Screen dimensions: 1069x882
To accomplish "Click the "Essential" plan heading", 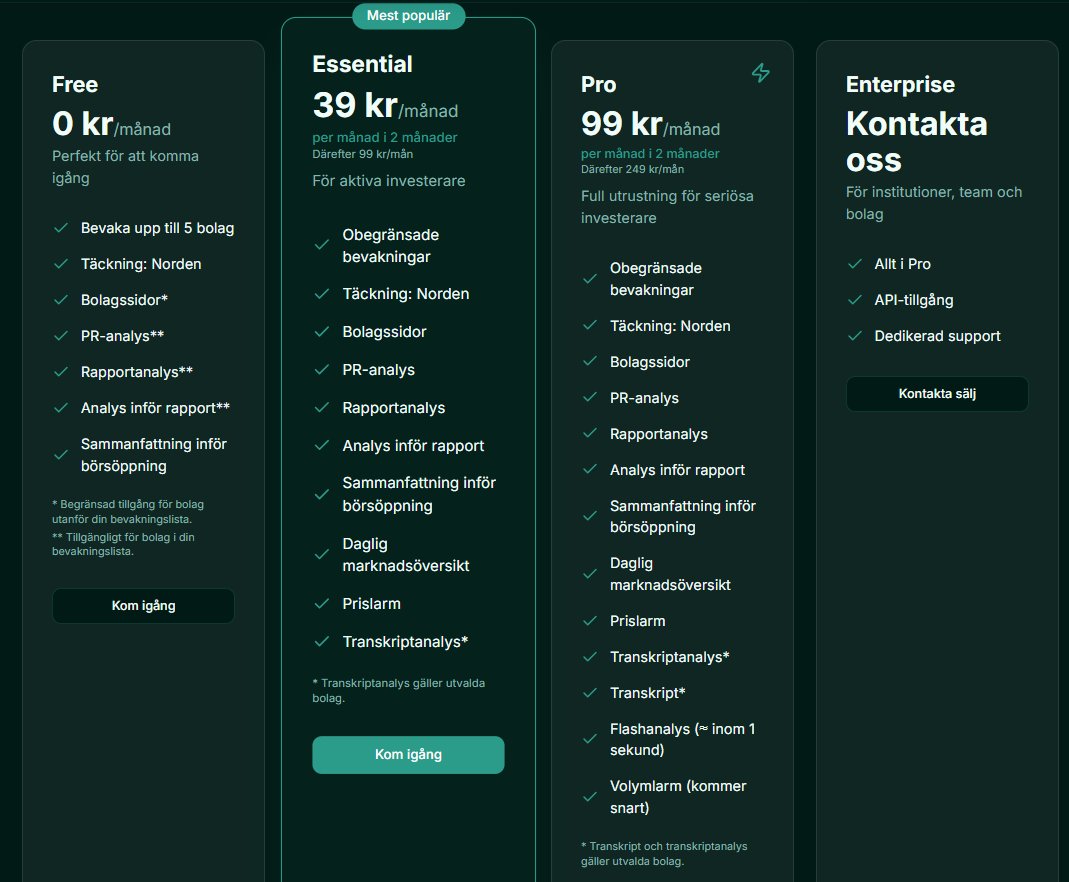I will tap(362, 64).
